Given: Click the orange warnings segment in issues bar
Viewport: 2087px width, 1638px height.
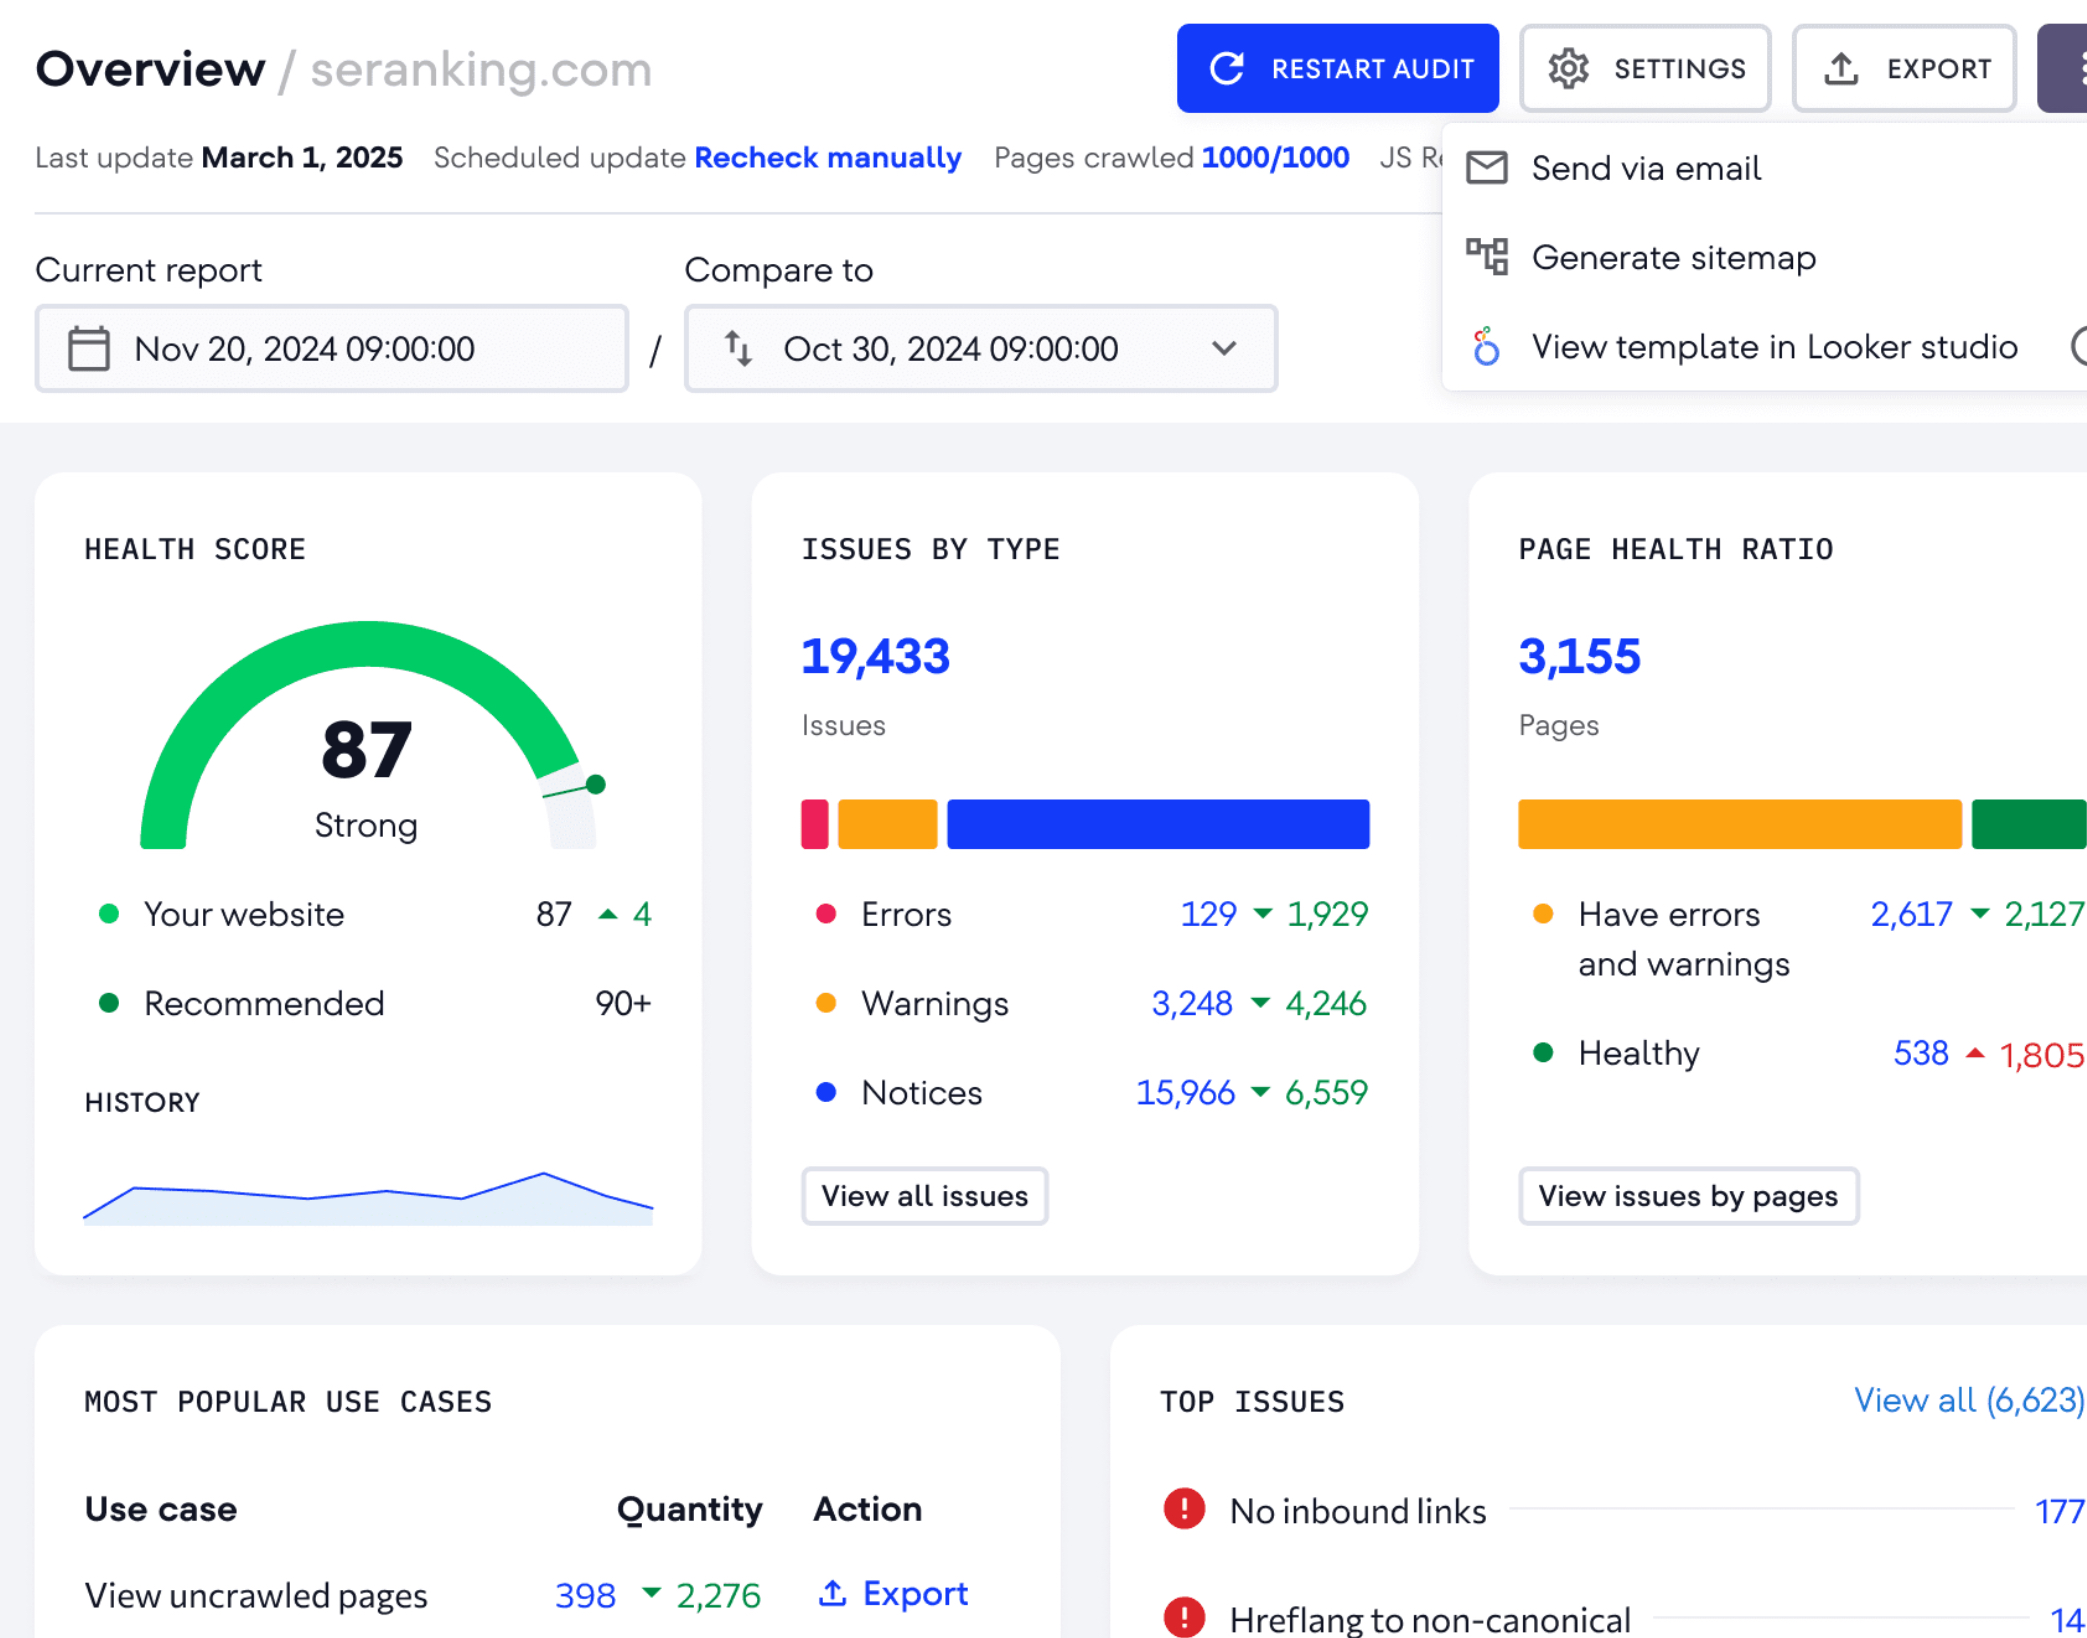Looking at the screenshot, I should [886, 824].
